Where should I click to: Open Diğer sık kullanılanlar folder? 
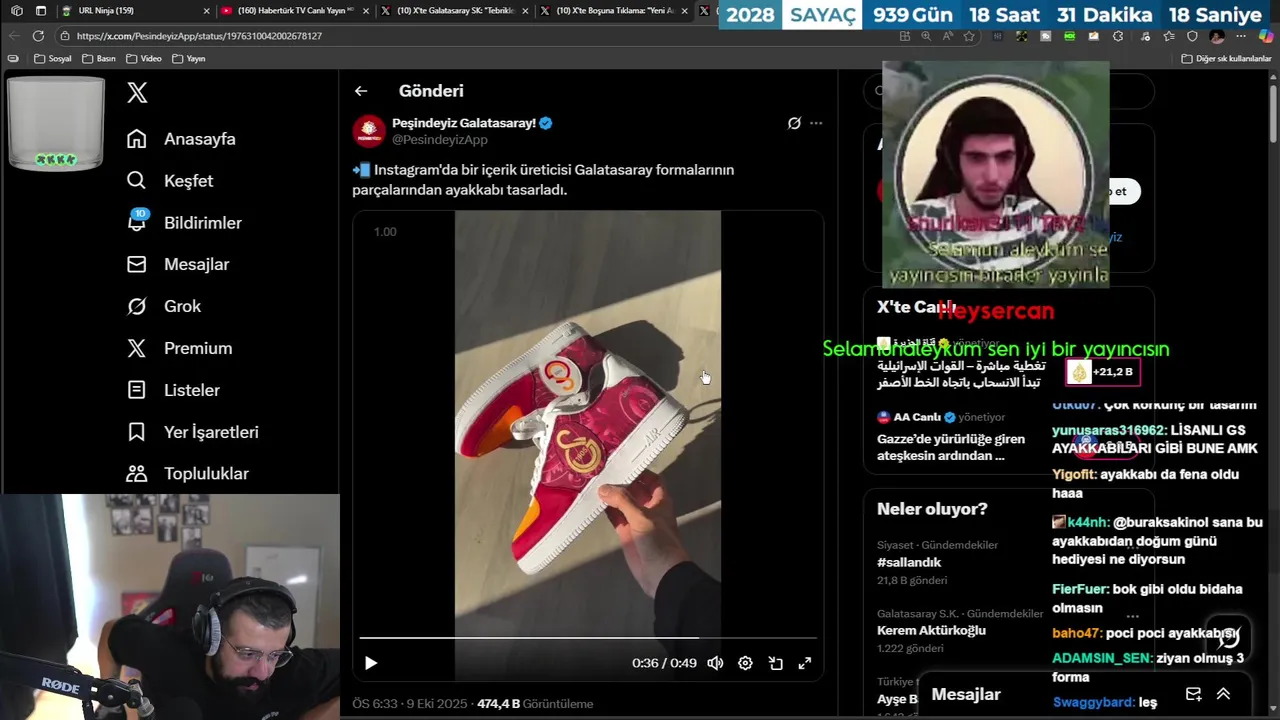(x=1226, y=59)
